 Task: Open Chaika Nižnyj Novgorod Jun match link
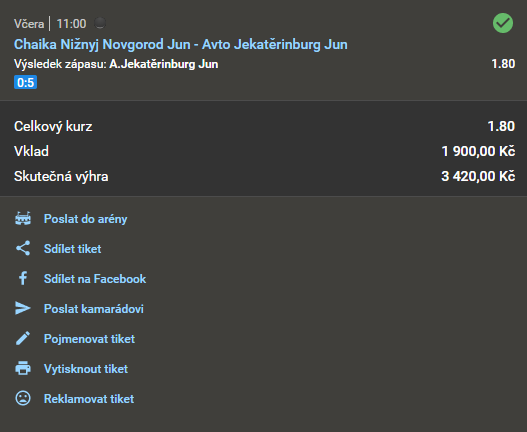tap(180, 44)
